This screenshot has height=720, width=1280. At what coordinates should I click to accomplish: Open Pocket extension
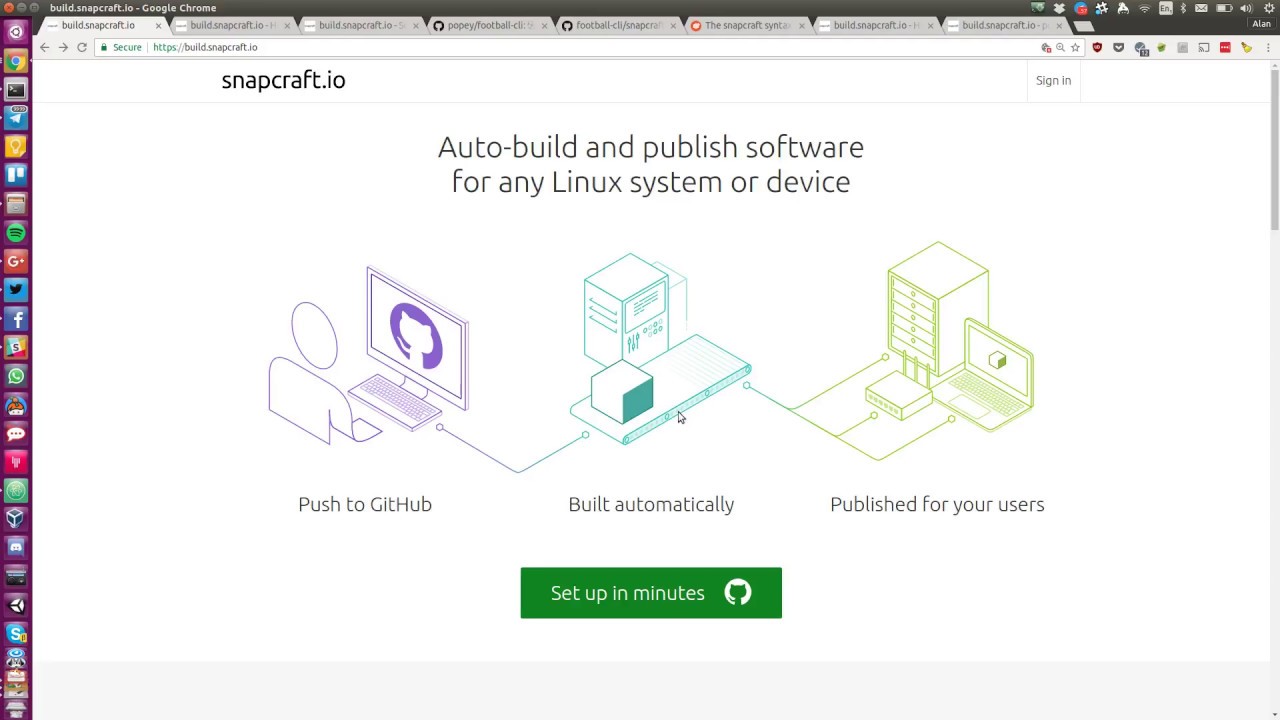tap(1118, 47)
